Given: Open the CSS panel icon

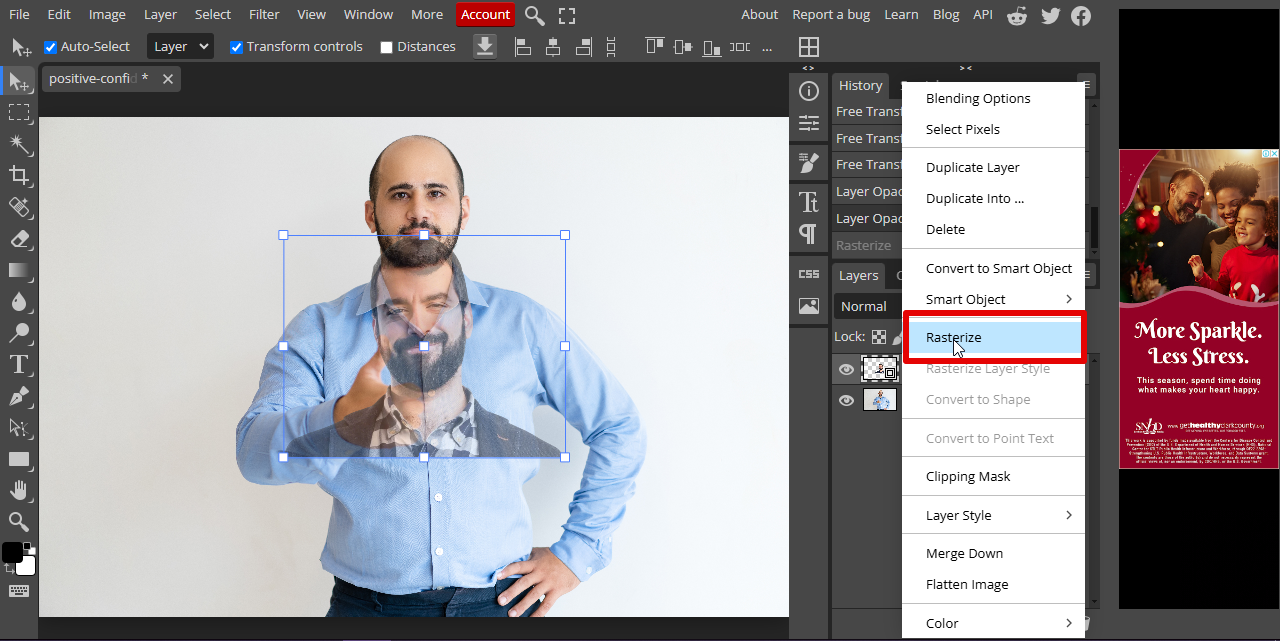Looking at the screenshot, I should pyautogui.click(x=809, y=273).
